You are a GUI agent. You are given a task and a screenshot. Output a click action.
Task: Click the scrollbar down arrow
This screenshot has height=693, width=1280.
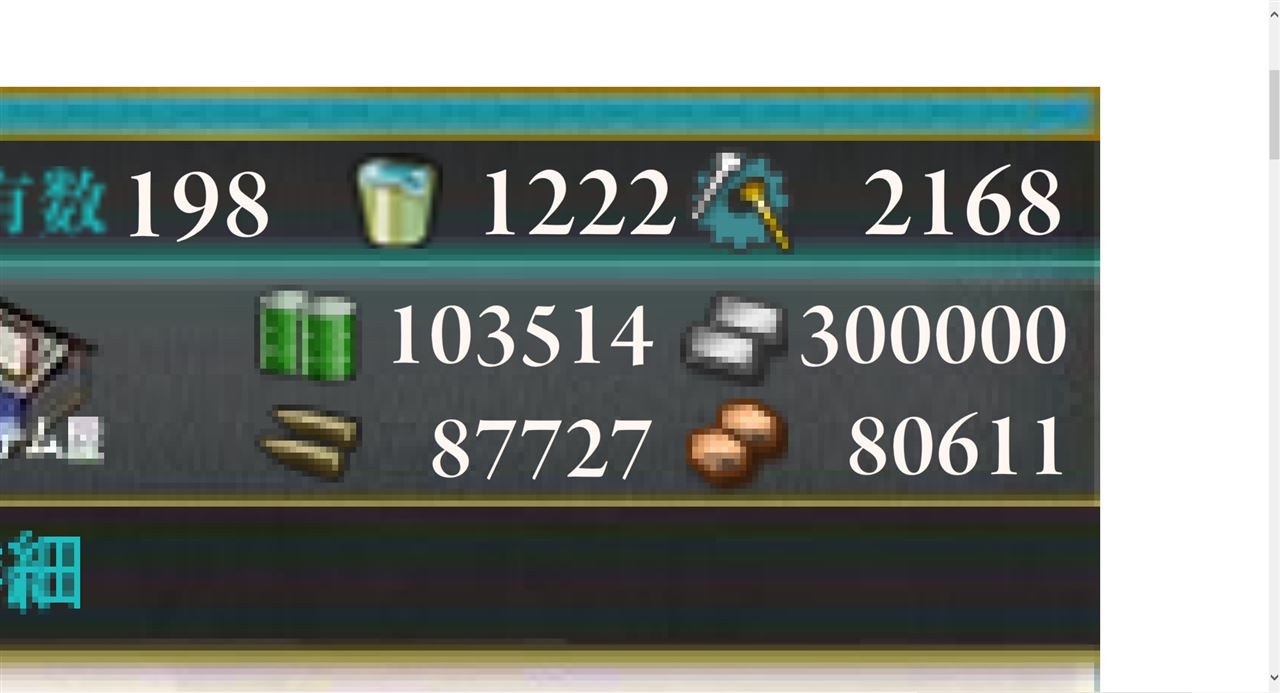click(x=1274, y=679)
